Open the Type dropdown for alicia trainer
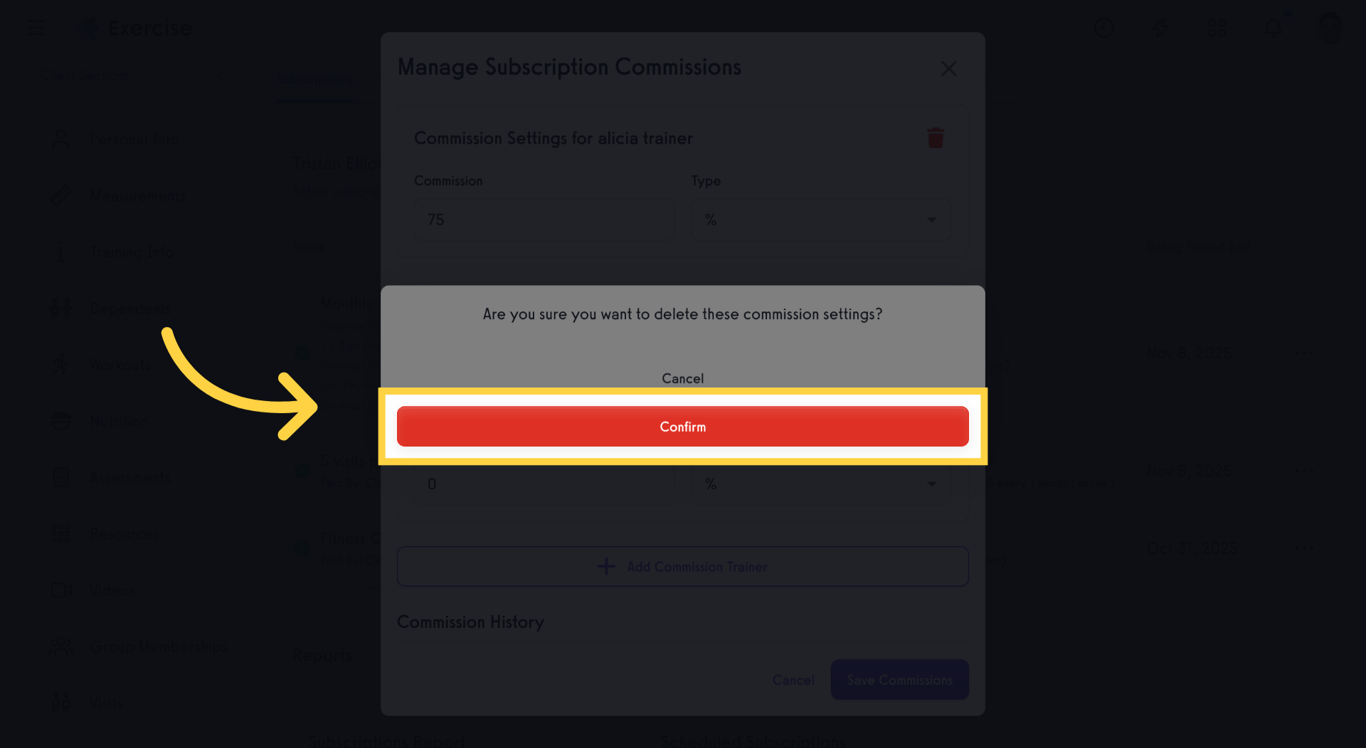This screenshot has width=1366, height=748. [820, 220]
